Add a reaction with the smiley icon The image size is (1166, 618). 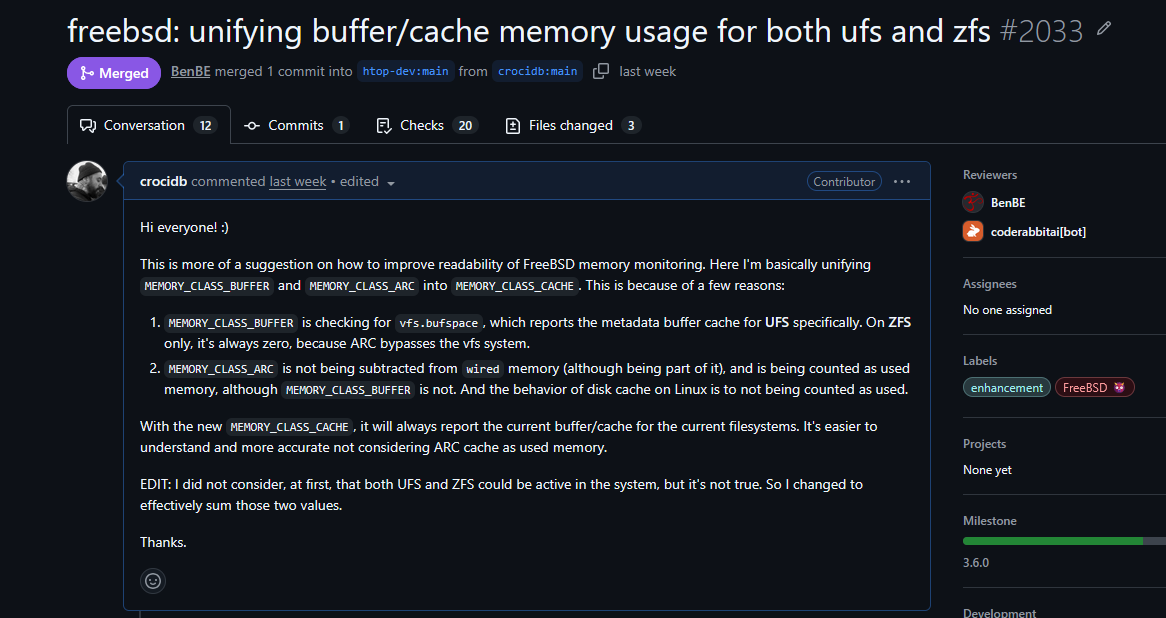click(153, 581)
